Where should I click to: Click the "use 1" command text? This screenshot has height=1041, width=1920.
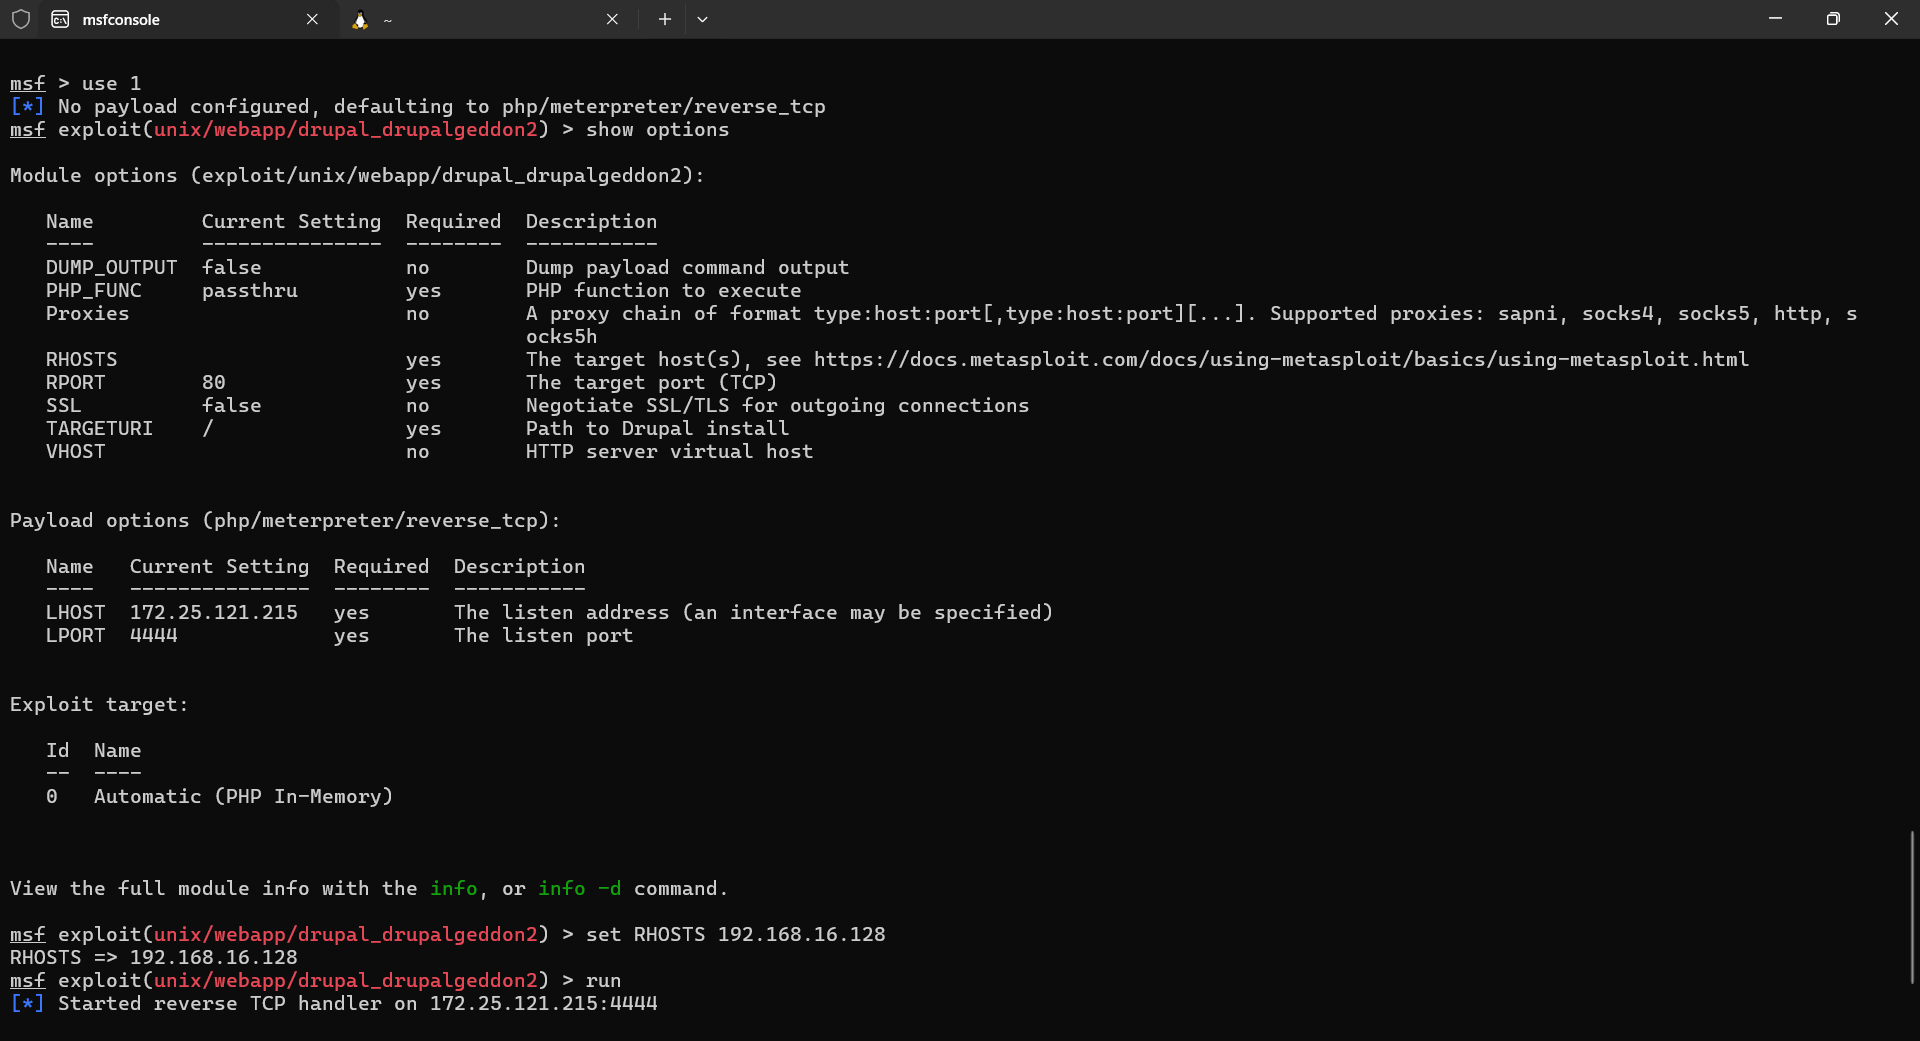[x=111, y=83]
